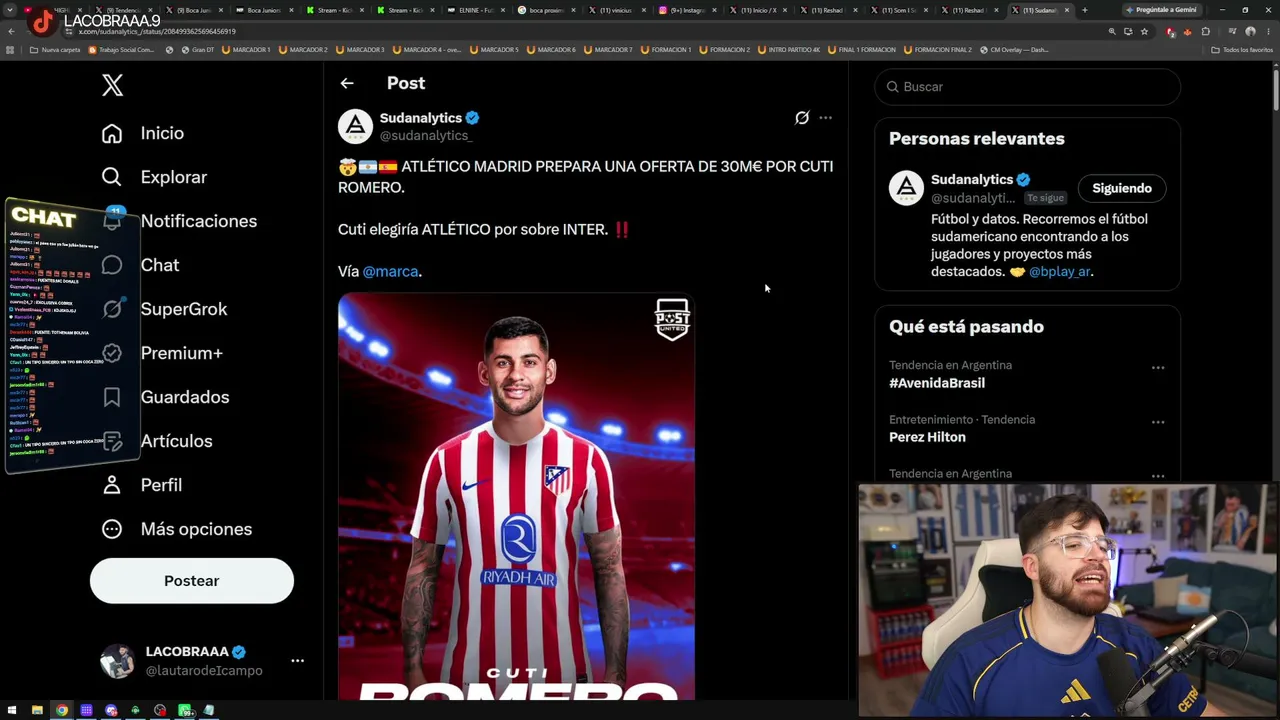
Task: Open the Premium+ page
Action: click(162, 353)
